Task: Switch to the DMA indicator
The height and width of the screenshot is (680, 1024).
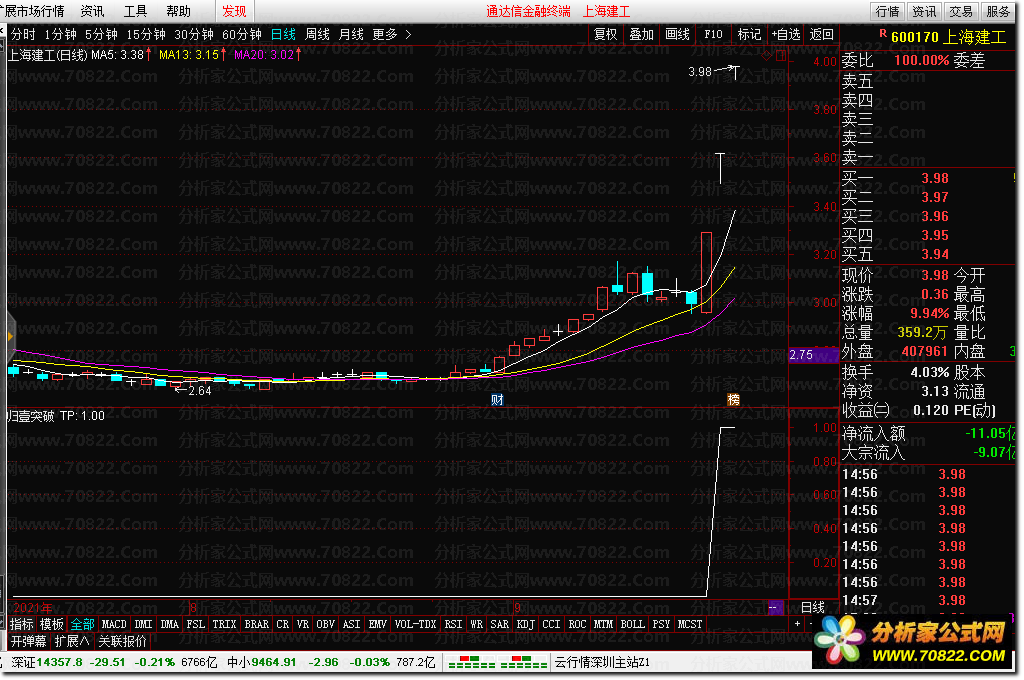Action: tap(170, 624)
